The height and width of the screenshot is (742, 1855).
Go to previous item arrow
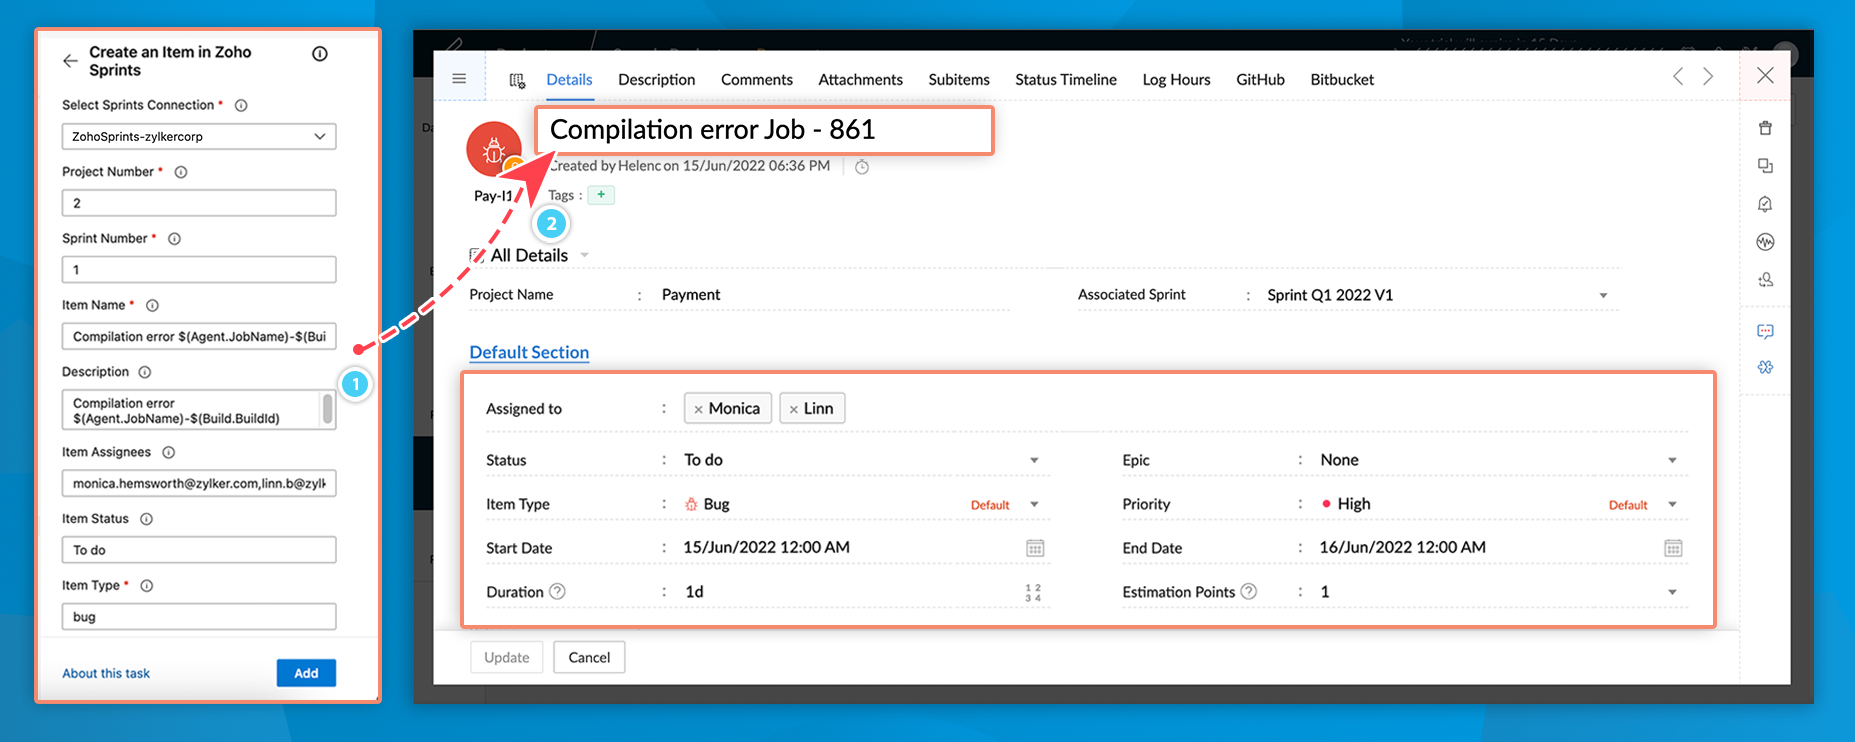pos(1678,77)
